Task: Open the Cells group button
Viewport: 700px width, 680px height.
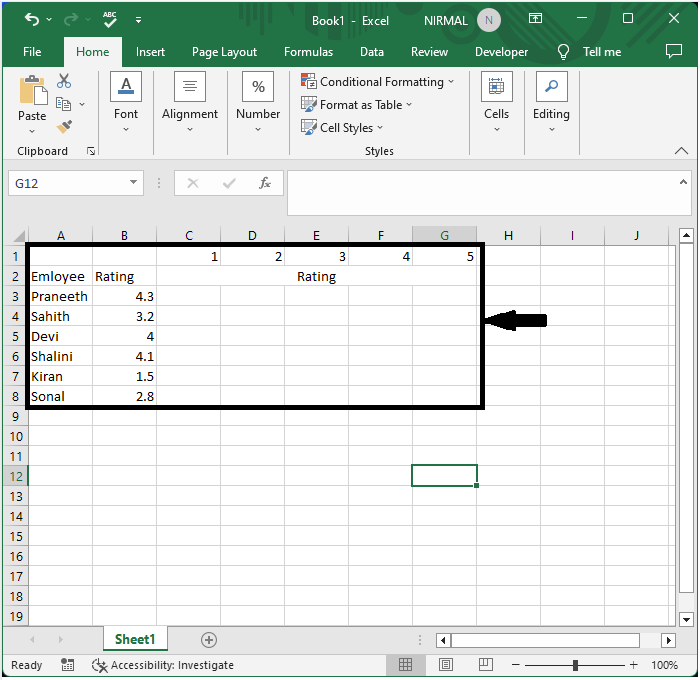Action: click(496, 102)
